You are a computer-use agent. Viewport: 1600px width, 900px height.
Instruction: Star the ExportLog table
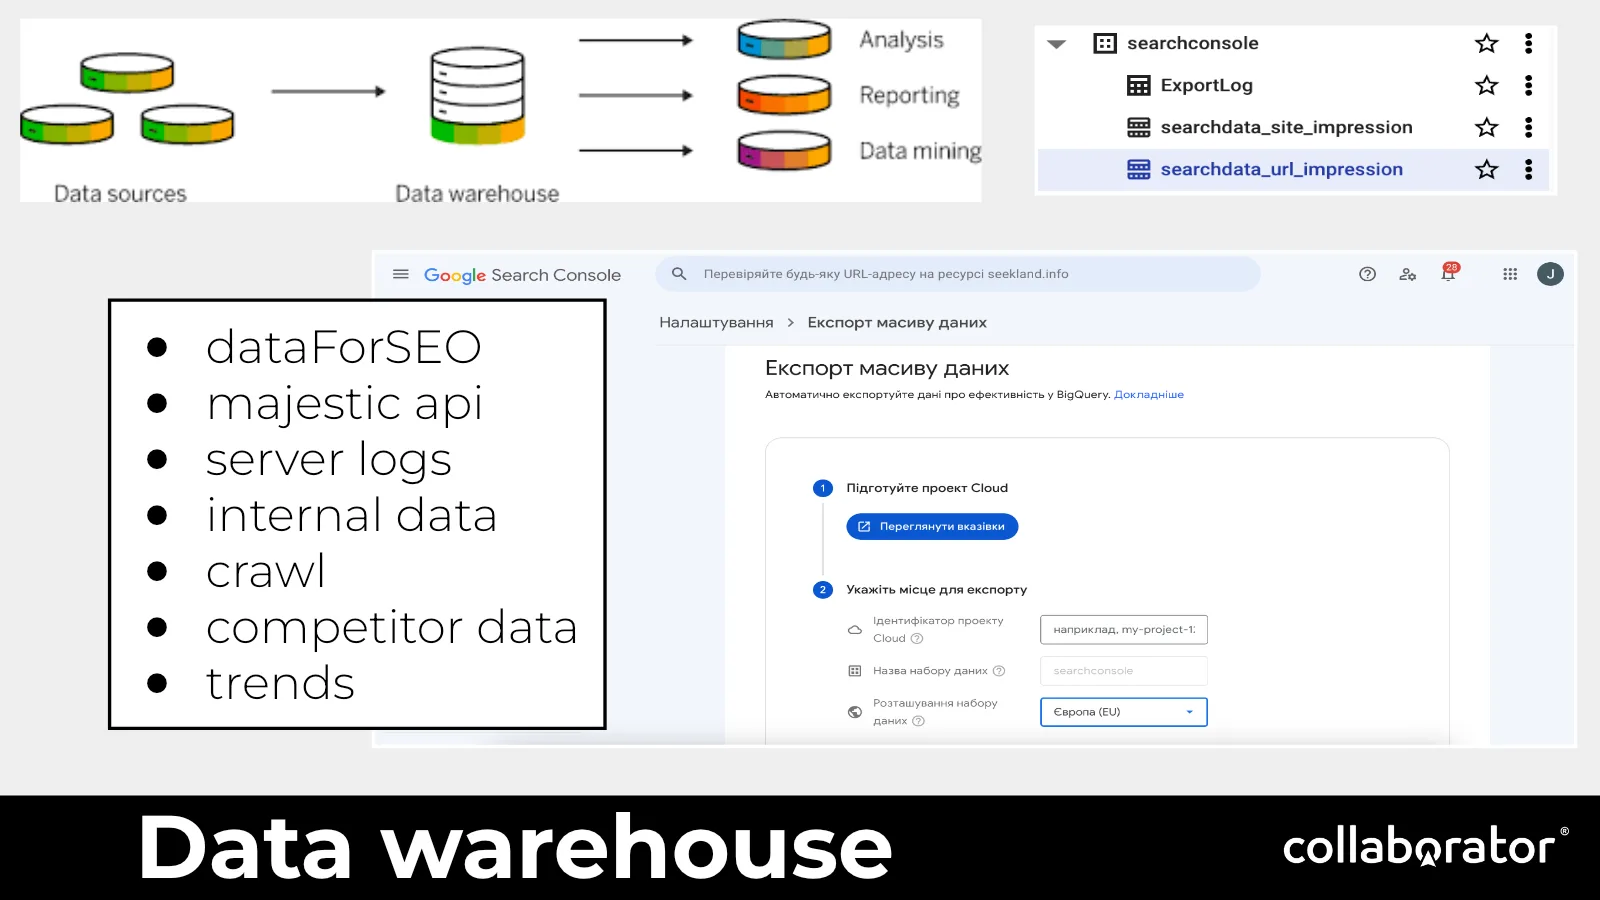point(1487,85)
